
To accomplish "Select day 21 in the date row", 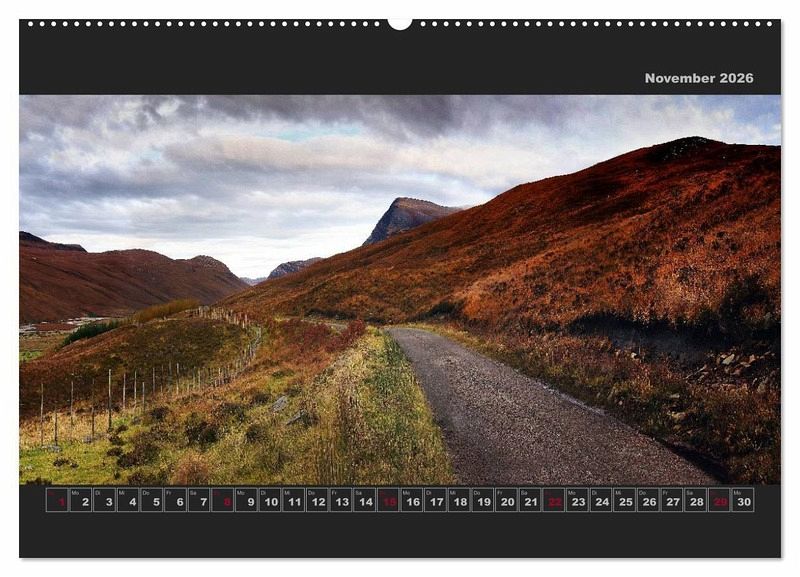I will (x=530, y=500).
